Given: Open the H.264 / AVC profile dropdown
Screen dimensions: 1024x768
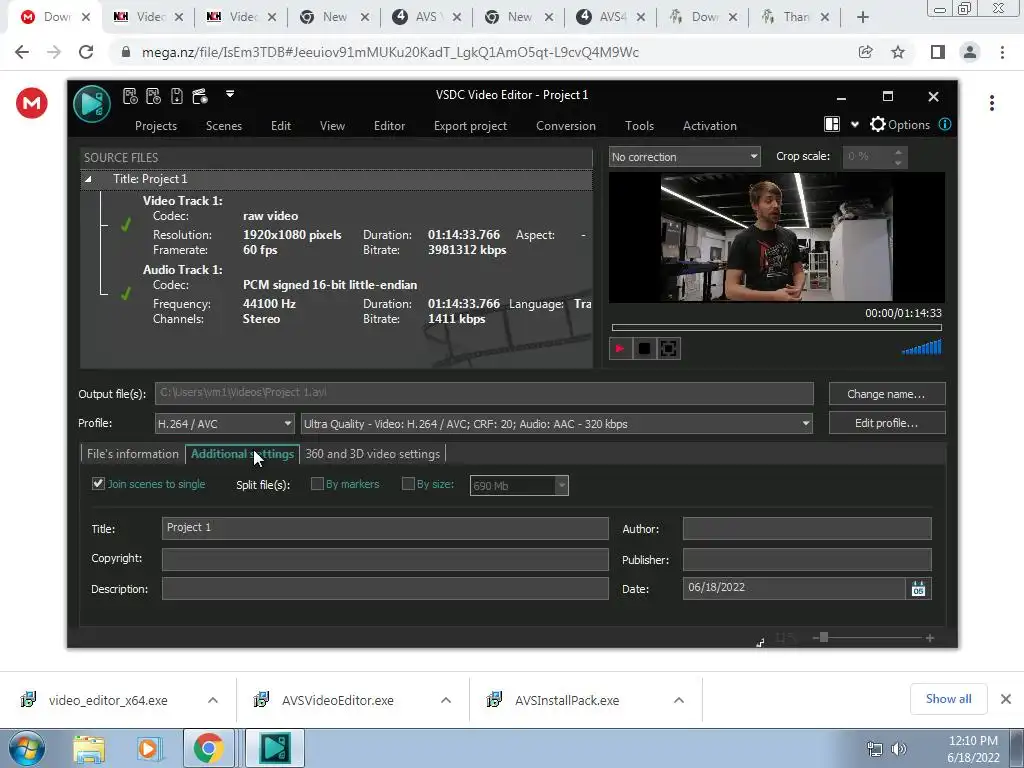Looking at the screenshot, I should tap(224, 424).
